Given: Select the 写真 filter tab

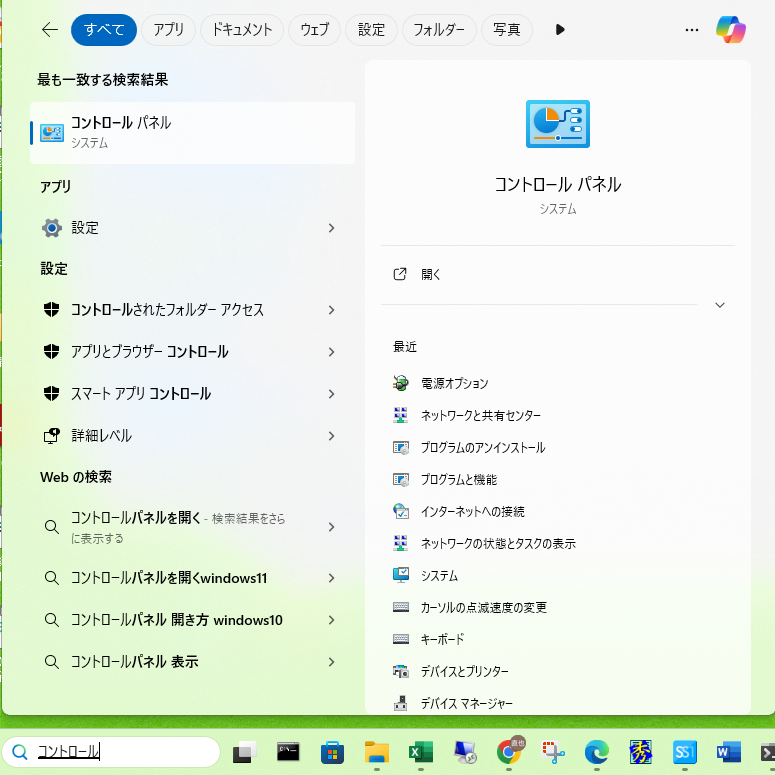Looking at the screenshot, I should (507, 30).
